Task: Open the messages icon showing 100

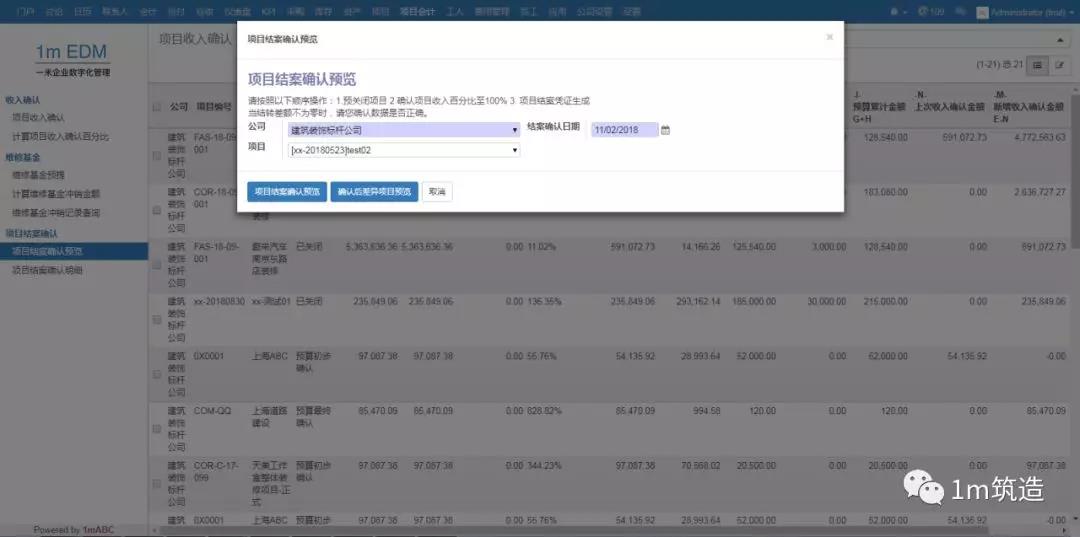Action: coord(927,11)
